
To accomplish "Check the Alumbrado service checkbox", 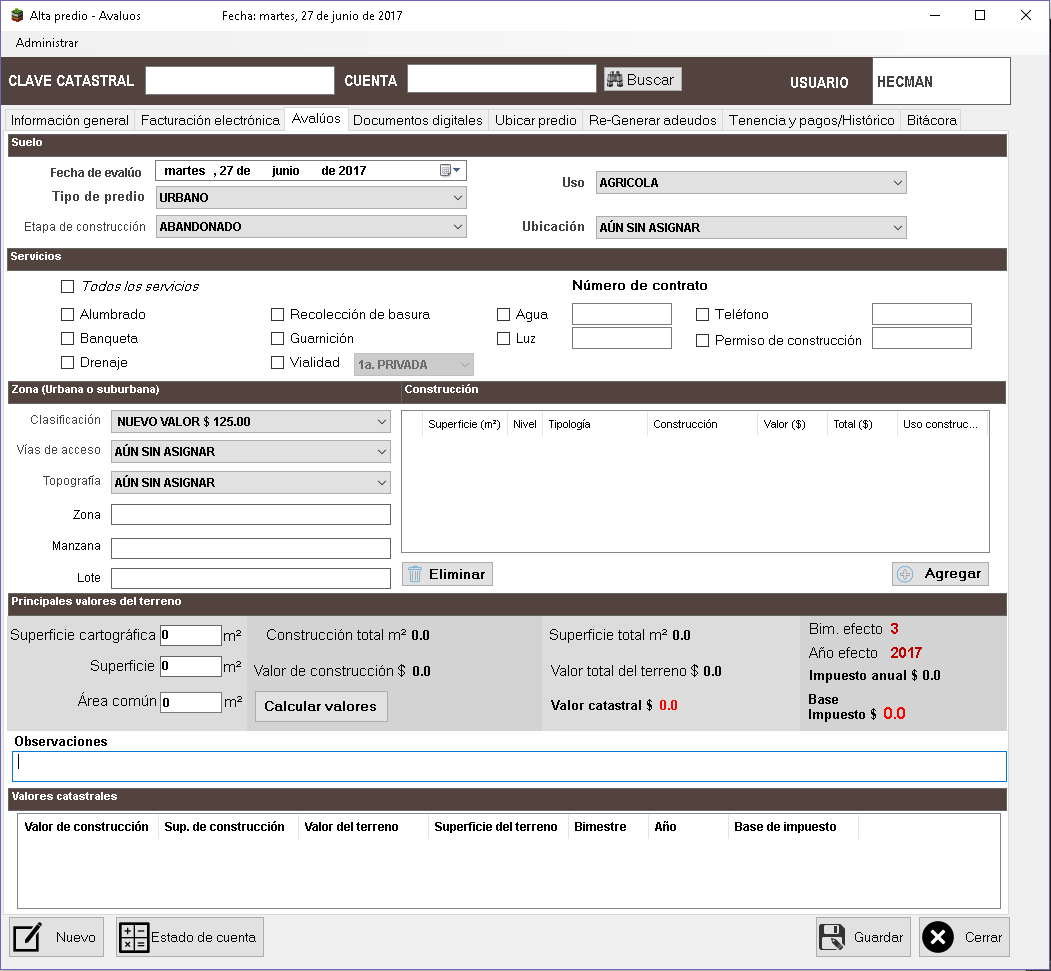I will pyautogui.click(x=68, y=315).
